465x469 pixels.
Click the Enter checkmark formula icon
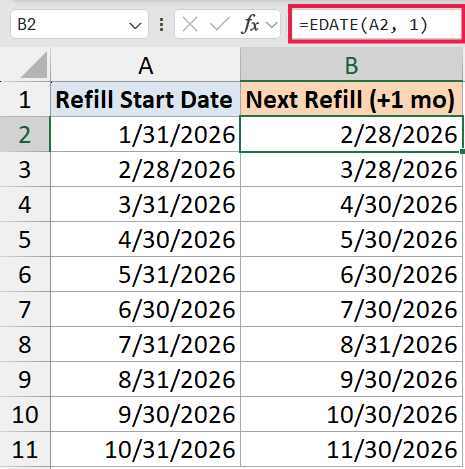tap(220, 25)
